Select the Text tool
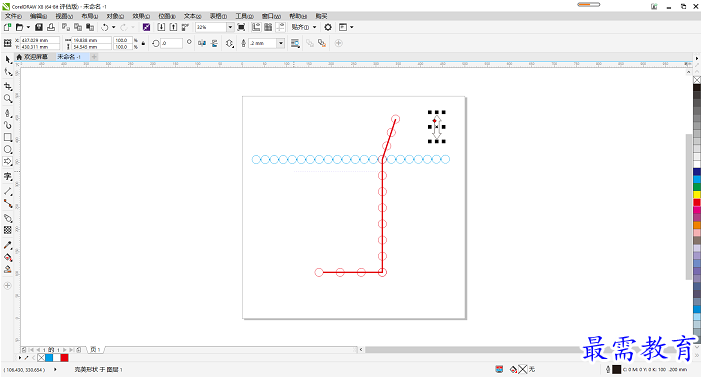704x380 pixels. (8, 177)
